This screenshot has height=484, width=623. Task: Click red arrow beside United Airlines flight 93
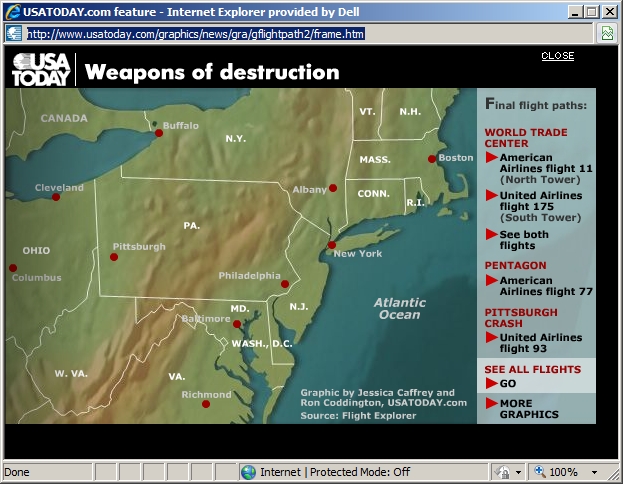(491, 337)
